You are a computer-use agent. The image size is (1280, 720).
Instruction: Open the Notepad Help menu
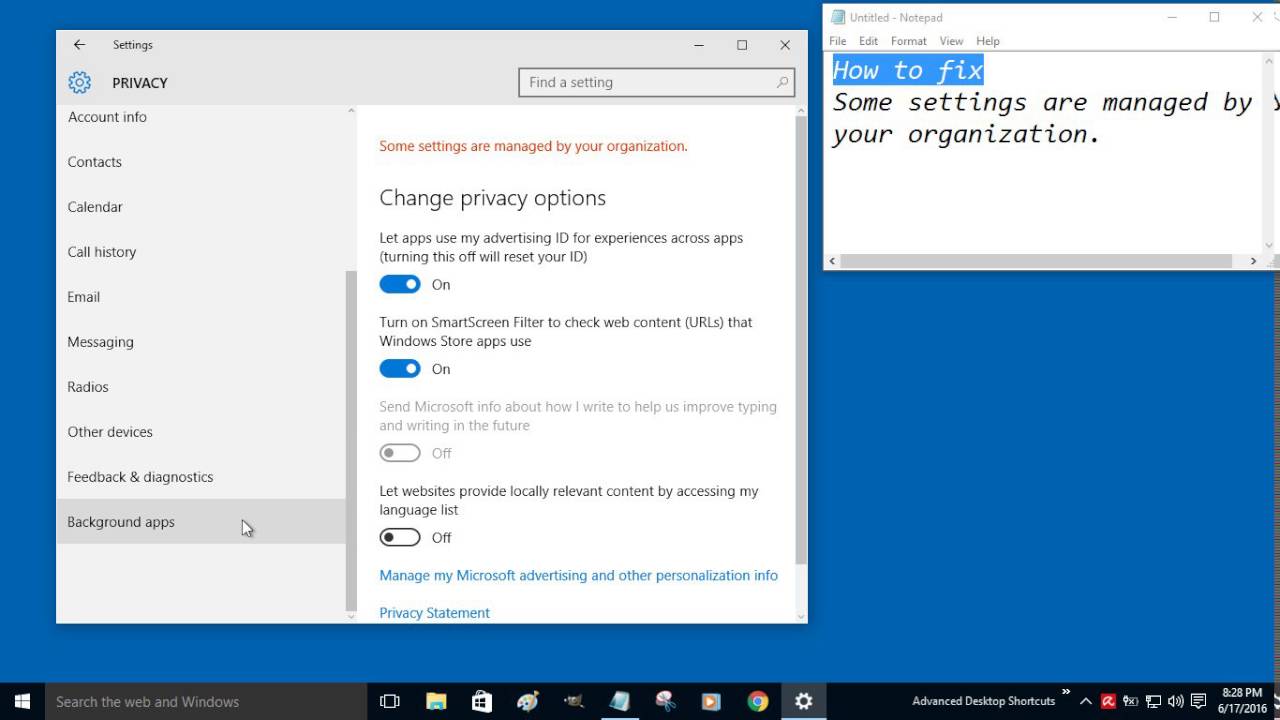pos(988,41)
